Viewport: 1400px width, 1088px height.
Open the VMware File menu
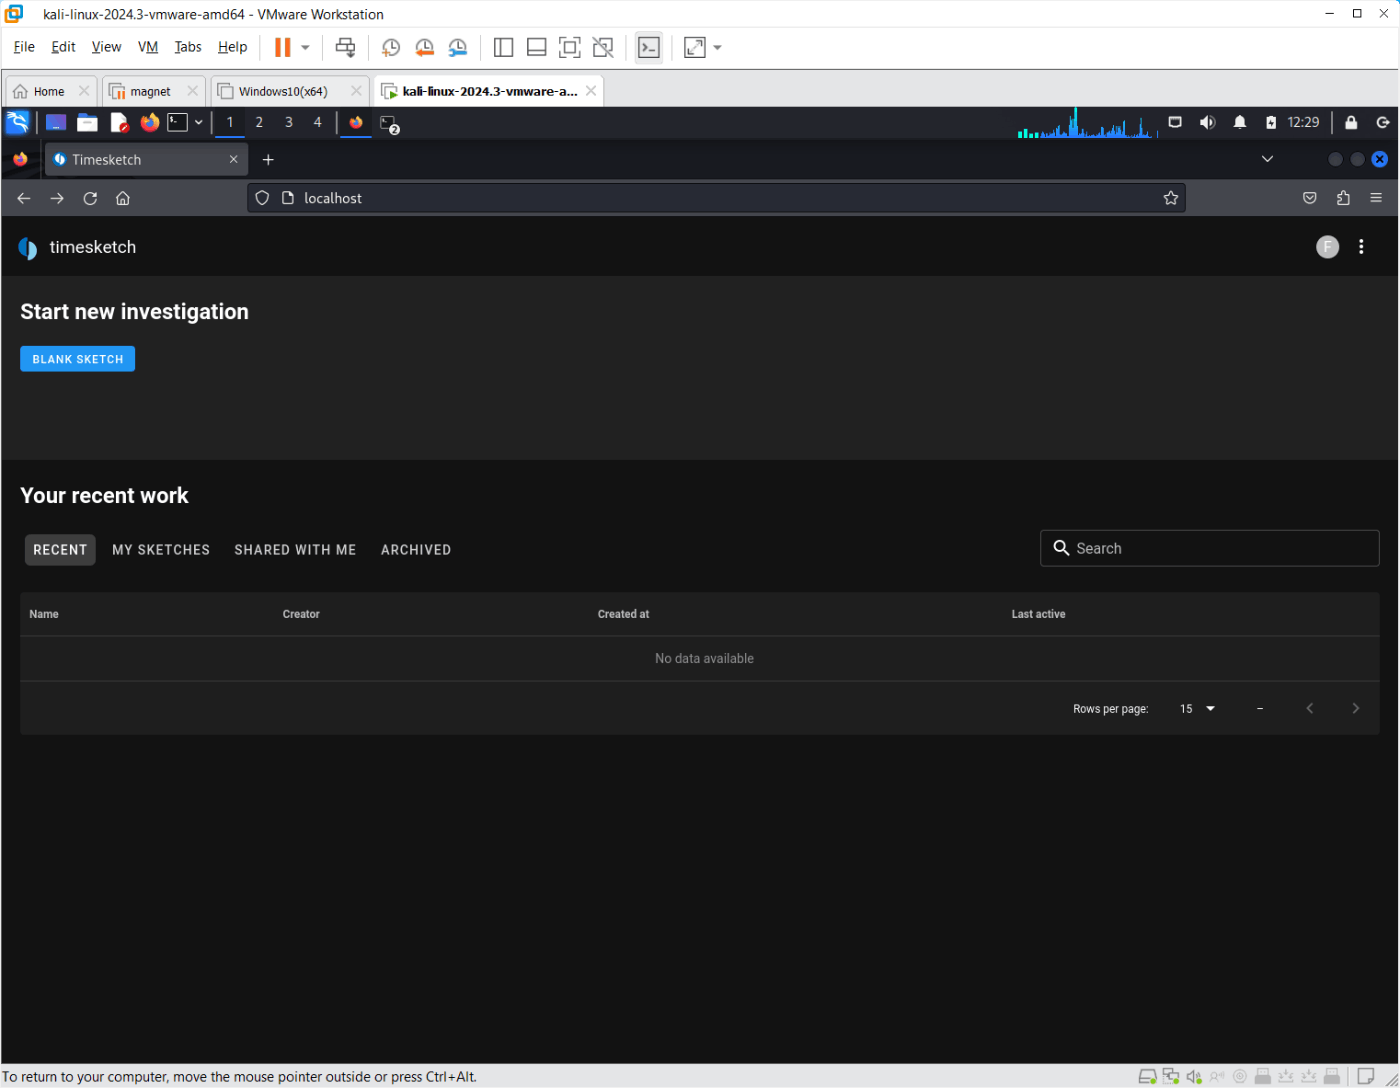coord(24,47)
